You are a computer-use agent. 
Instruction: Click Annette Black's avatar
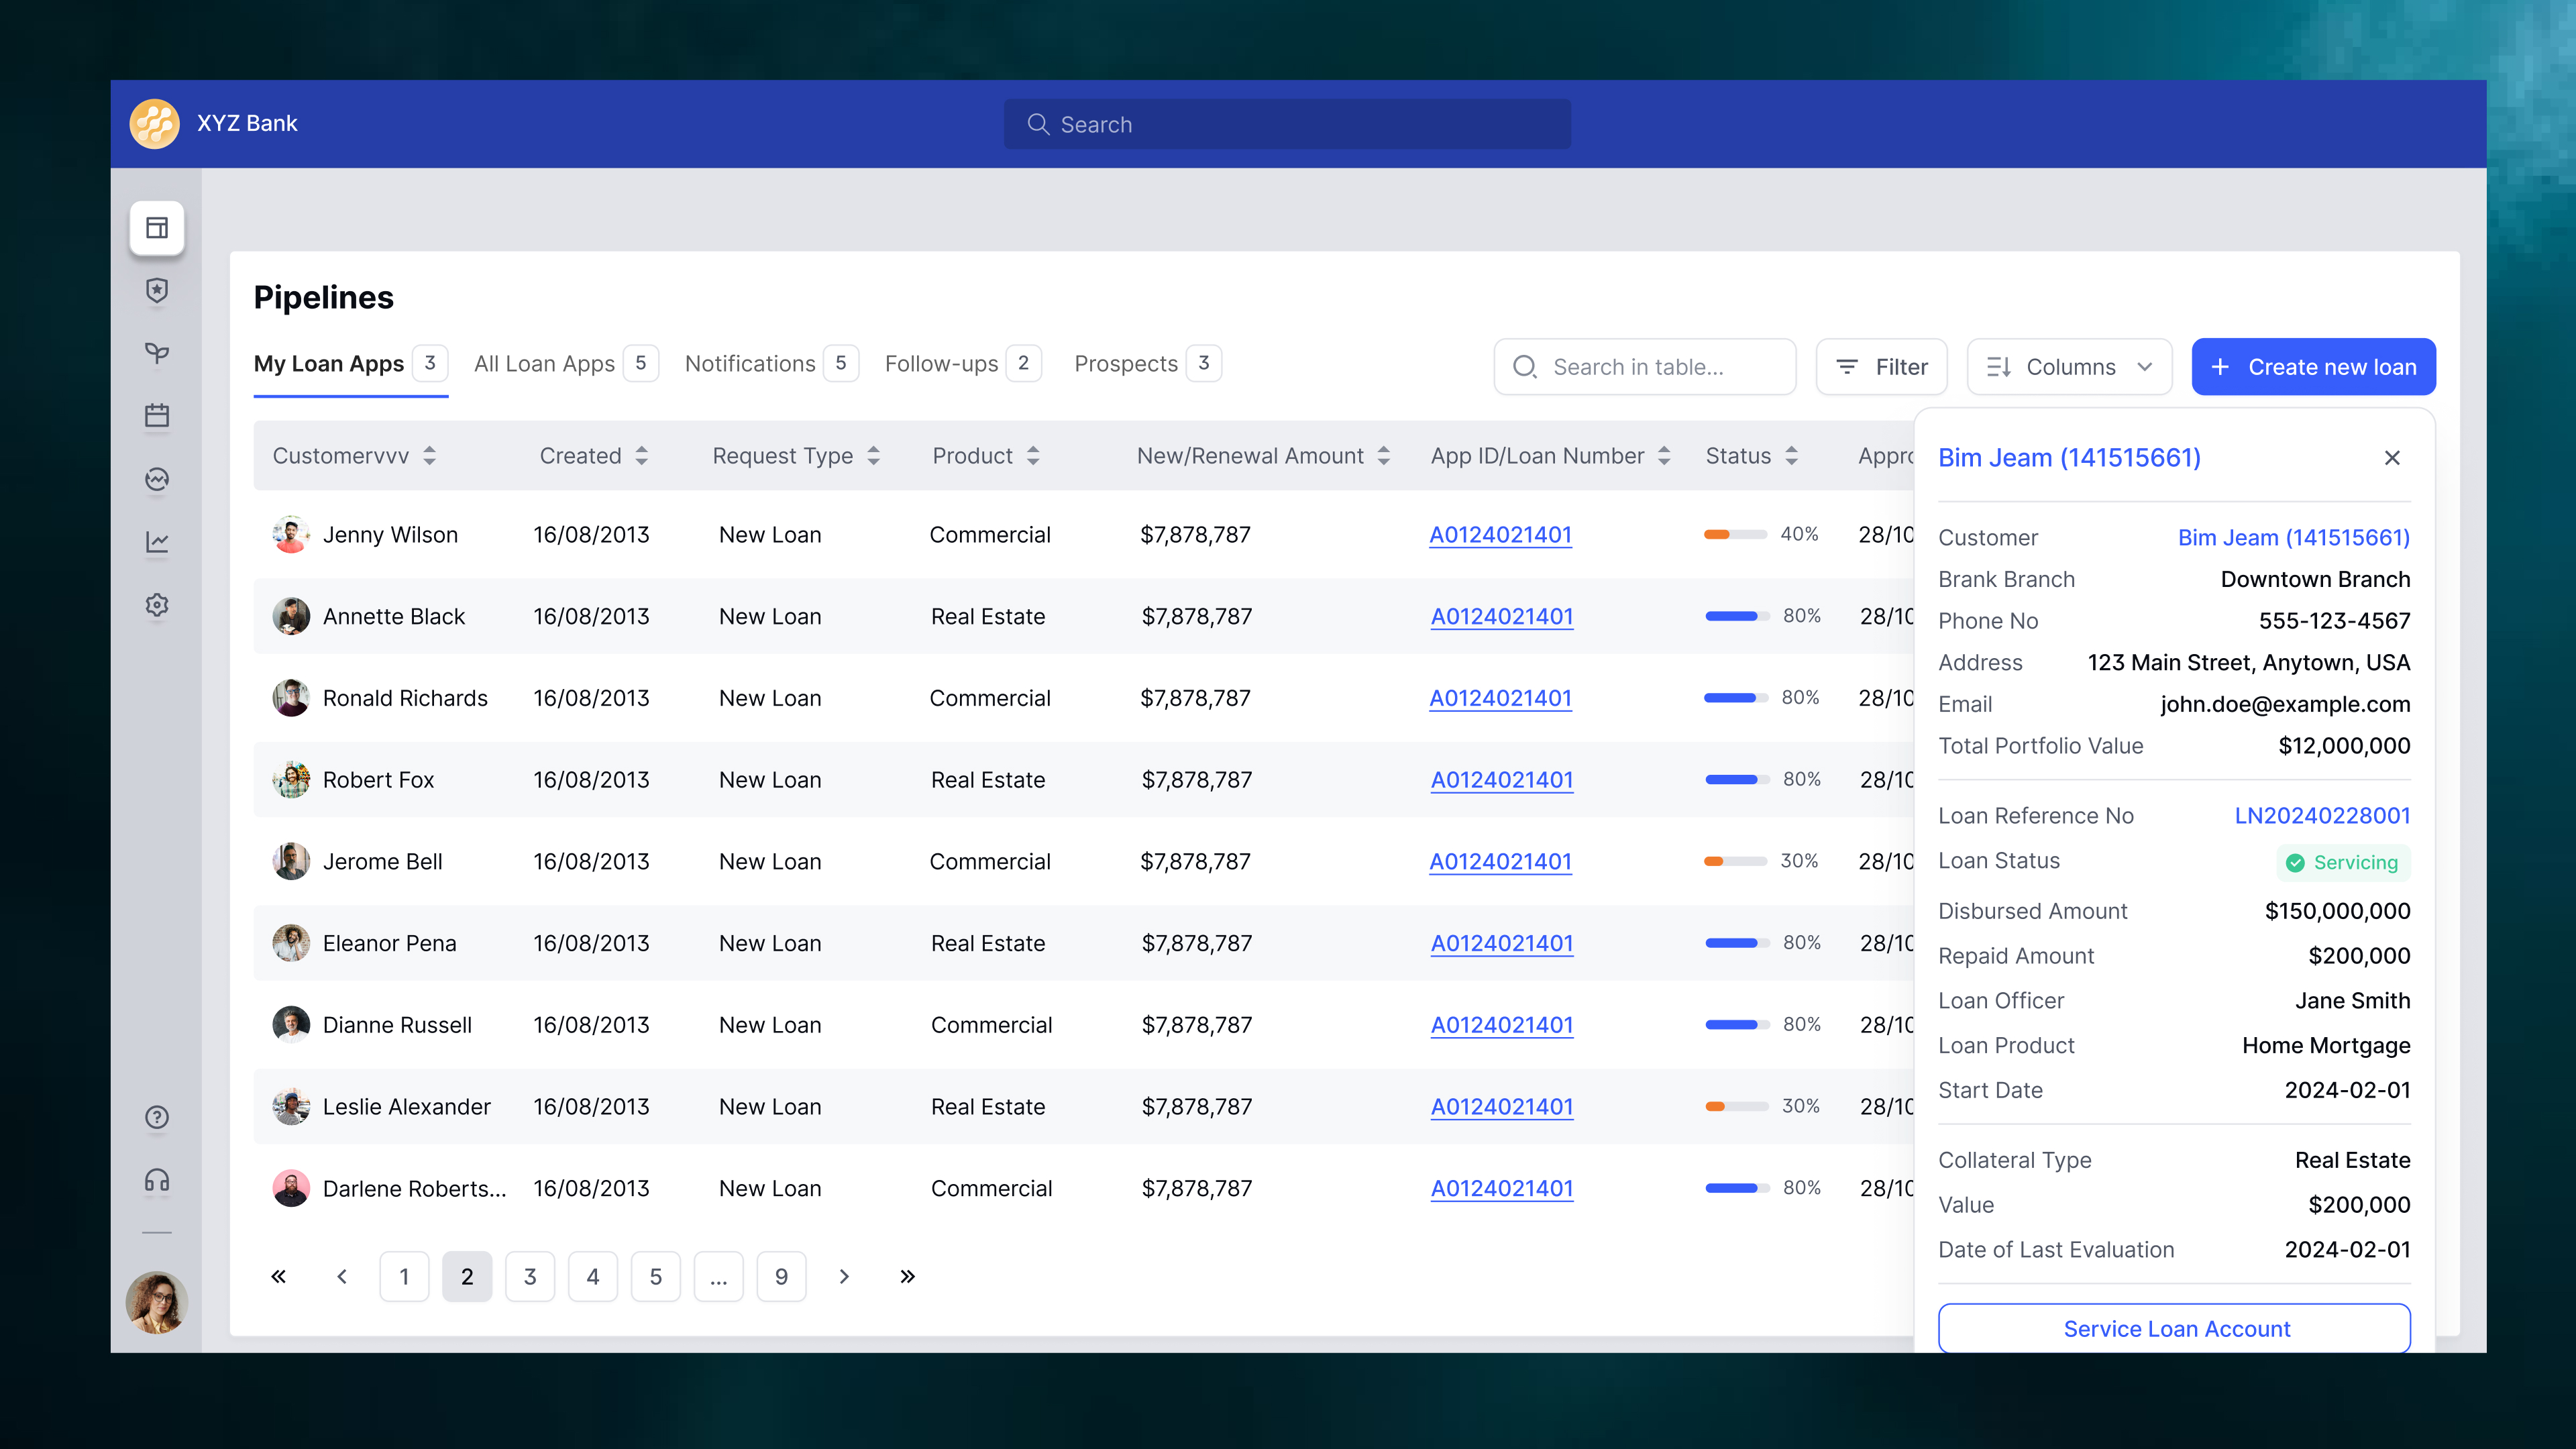click(x=291, y=616)
